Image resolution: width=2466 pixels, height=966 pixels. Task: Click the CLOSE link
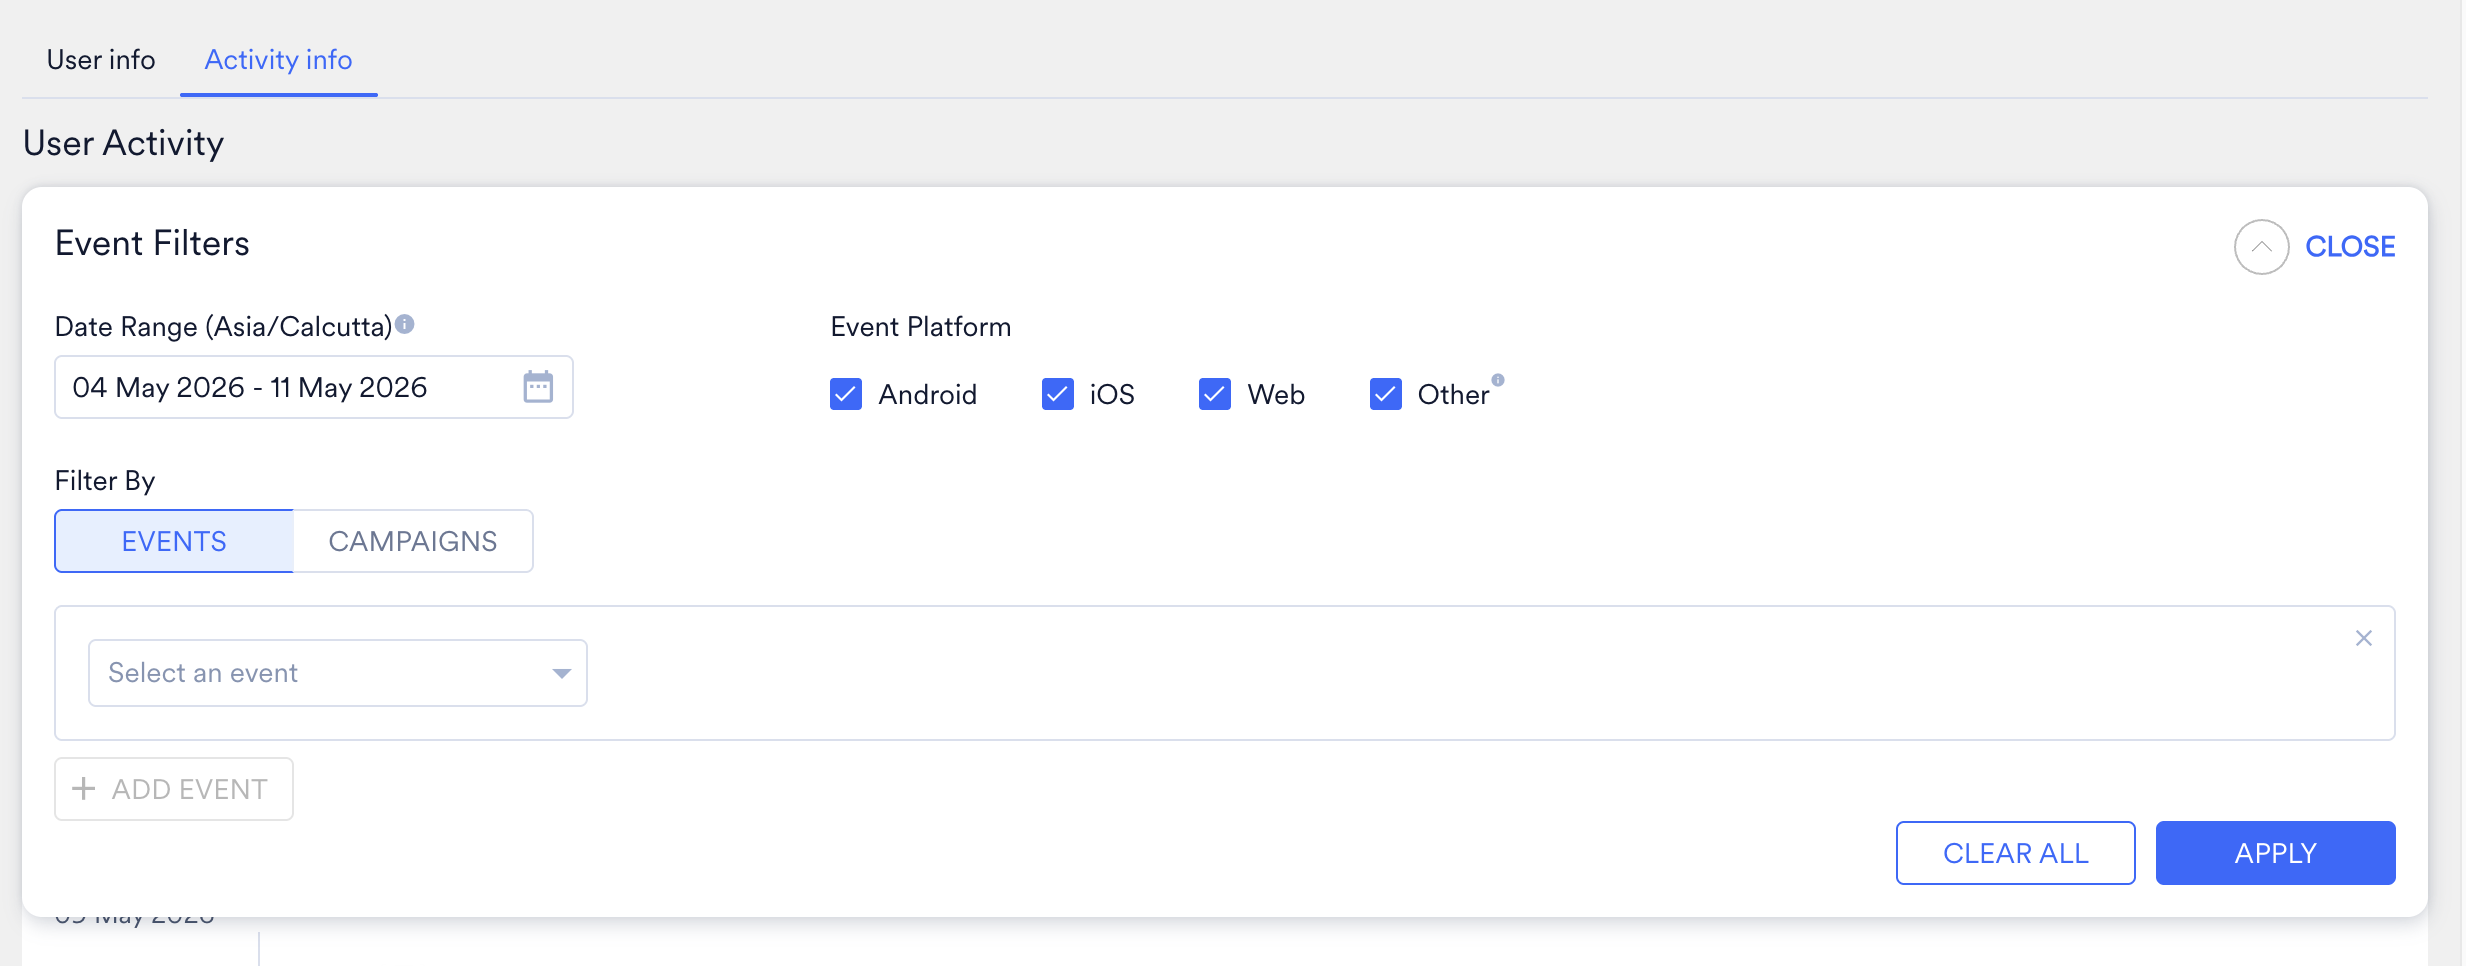pos(2350,247)
